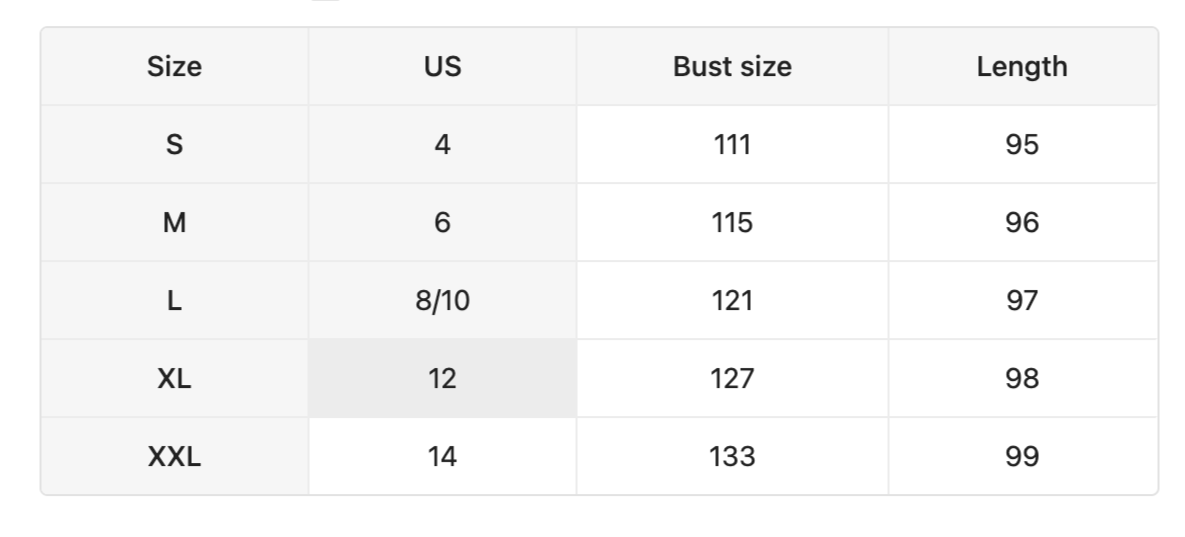Click the US size 14 cell
The image size is (1185, 537).
pos(442,457)
